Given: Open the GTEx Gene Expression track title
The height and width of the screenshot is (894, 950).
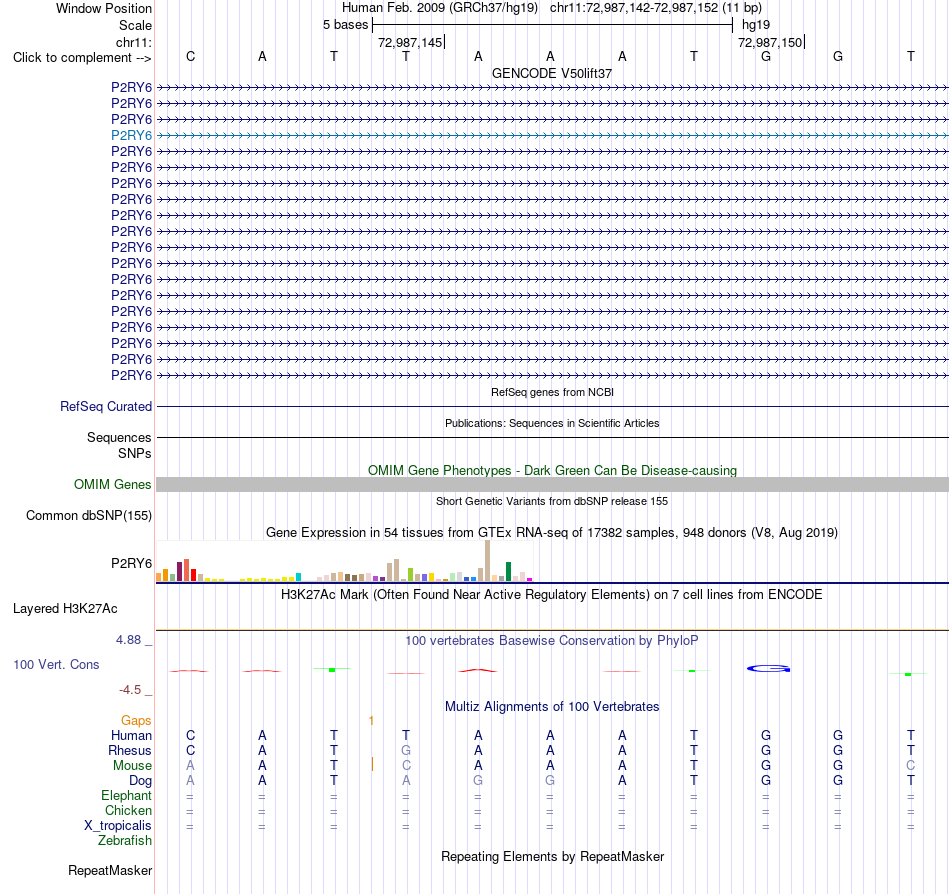Looking at the screenshot, I should click(x=551, y=532).
